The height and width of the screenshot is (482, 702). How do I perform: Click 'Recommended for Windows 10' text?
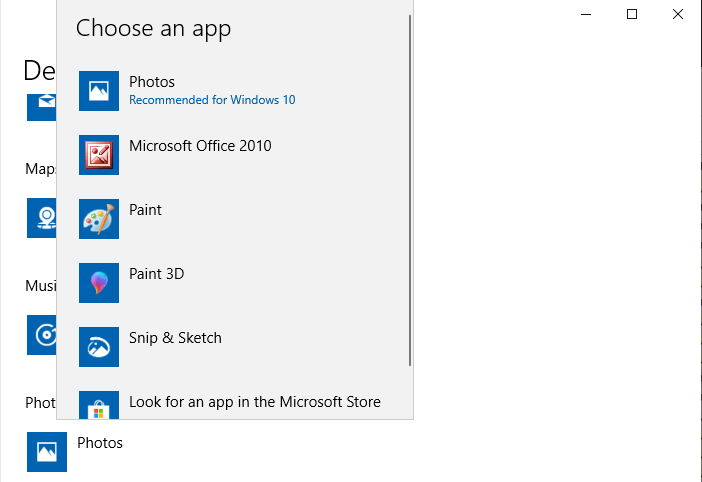click(212, 100)
